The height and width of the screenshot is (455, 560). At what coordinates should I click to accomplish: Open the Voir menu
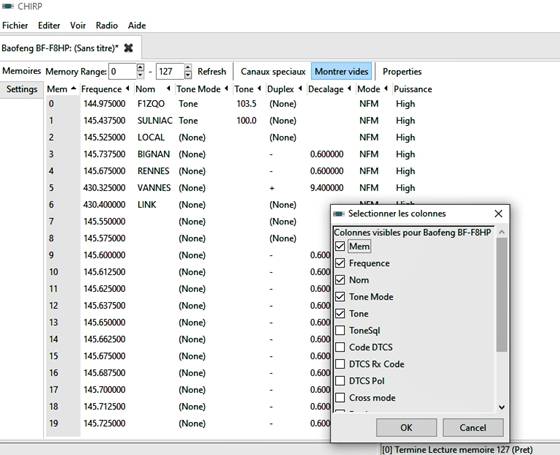coord(78,25)
